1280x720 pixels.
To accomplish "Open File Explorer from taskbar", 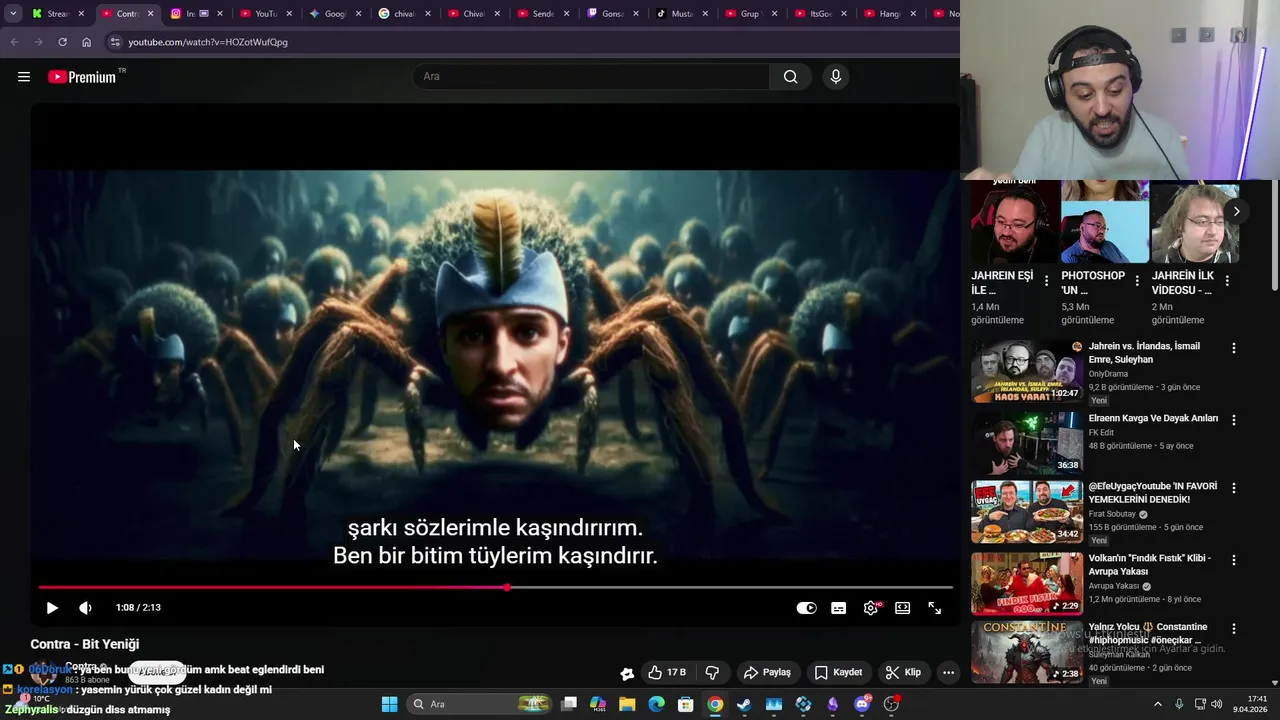I will click(627, 704).
